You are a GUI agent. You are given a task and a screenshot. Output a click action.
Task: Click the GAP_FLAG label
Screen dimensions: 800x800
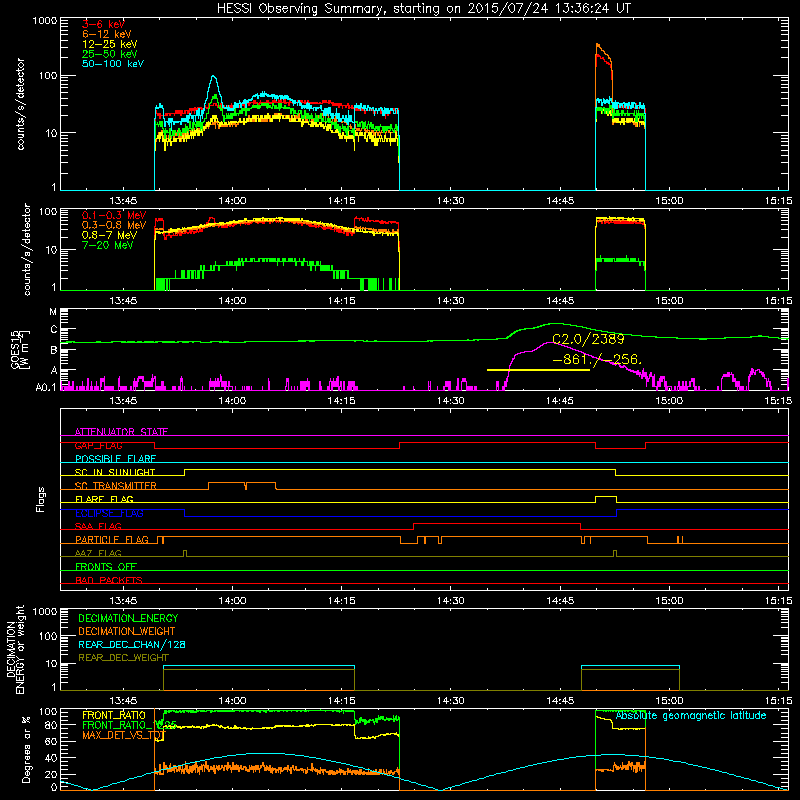click(98, 445)
